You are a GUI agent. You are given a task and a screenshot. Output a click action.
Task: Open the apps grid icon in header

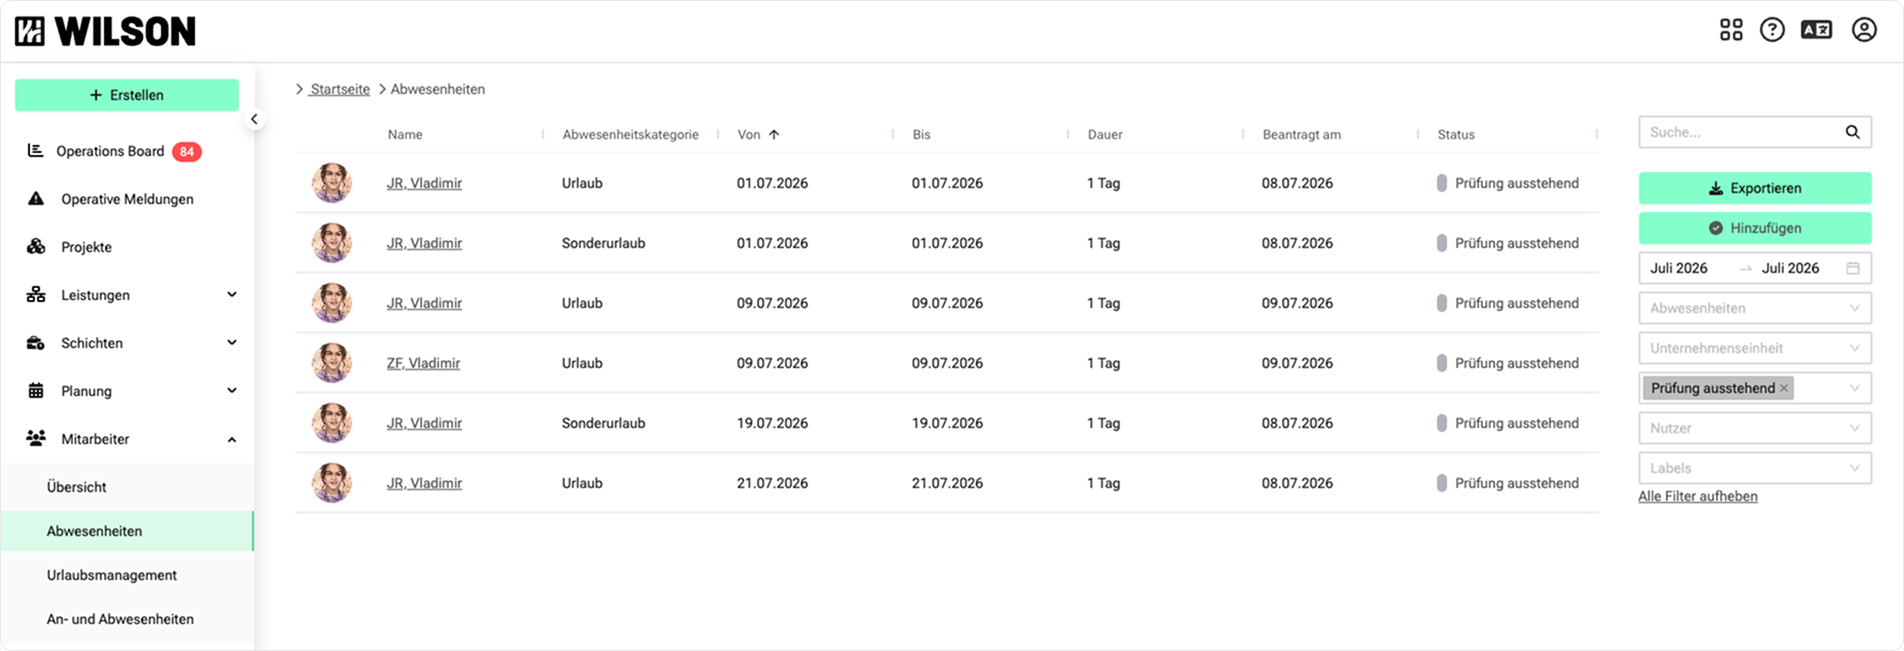pyautogui.click(x=1731, y=30)
